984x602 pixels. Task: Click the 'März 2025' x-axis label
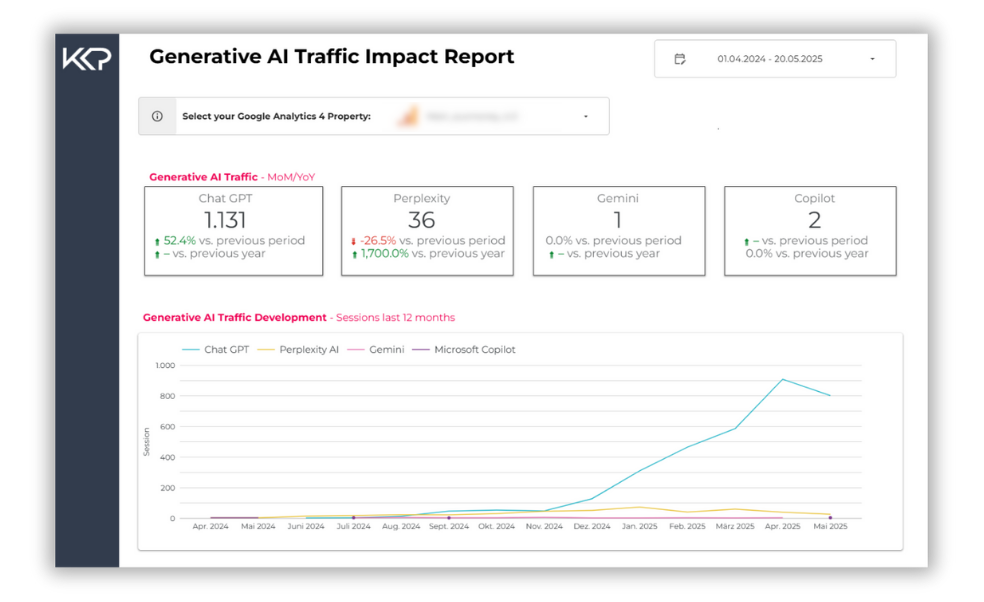735,527
